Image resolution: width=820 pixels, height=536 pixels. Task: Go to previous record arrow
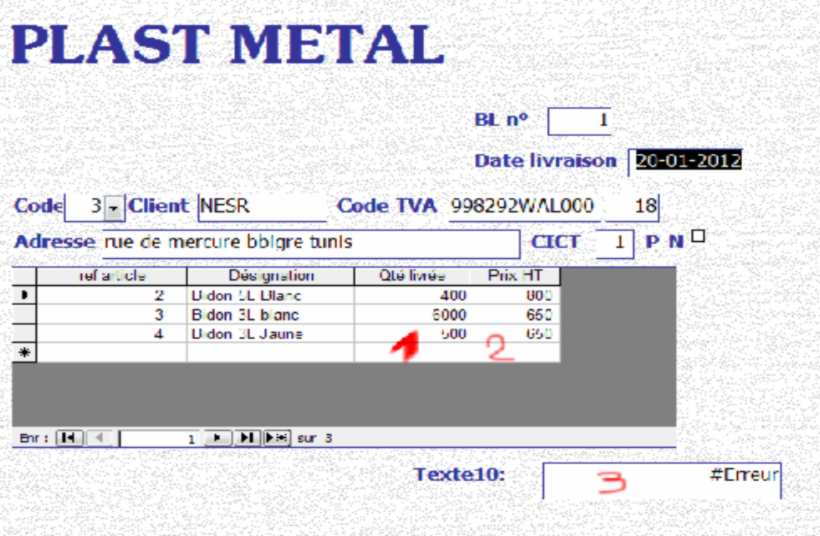click(99, 438)
